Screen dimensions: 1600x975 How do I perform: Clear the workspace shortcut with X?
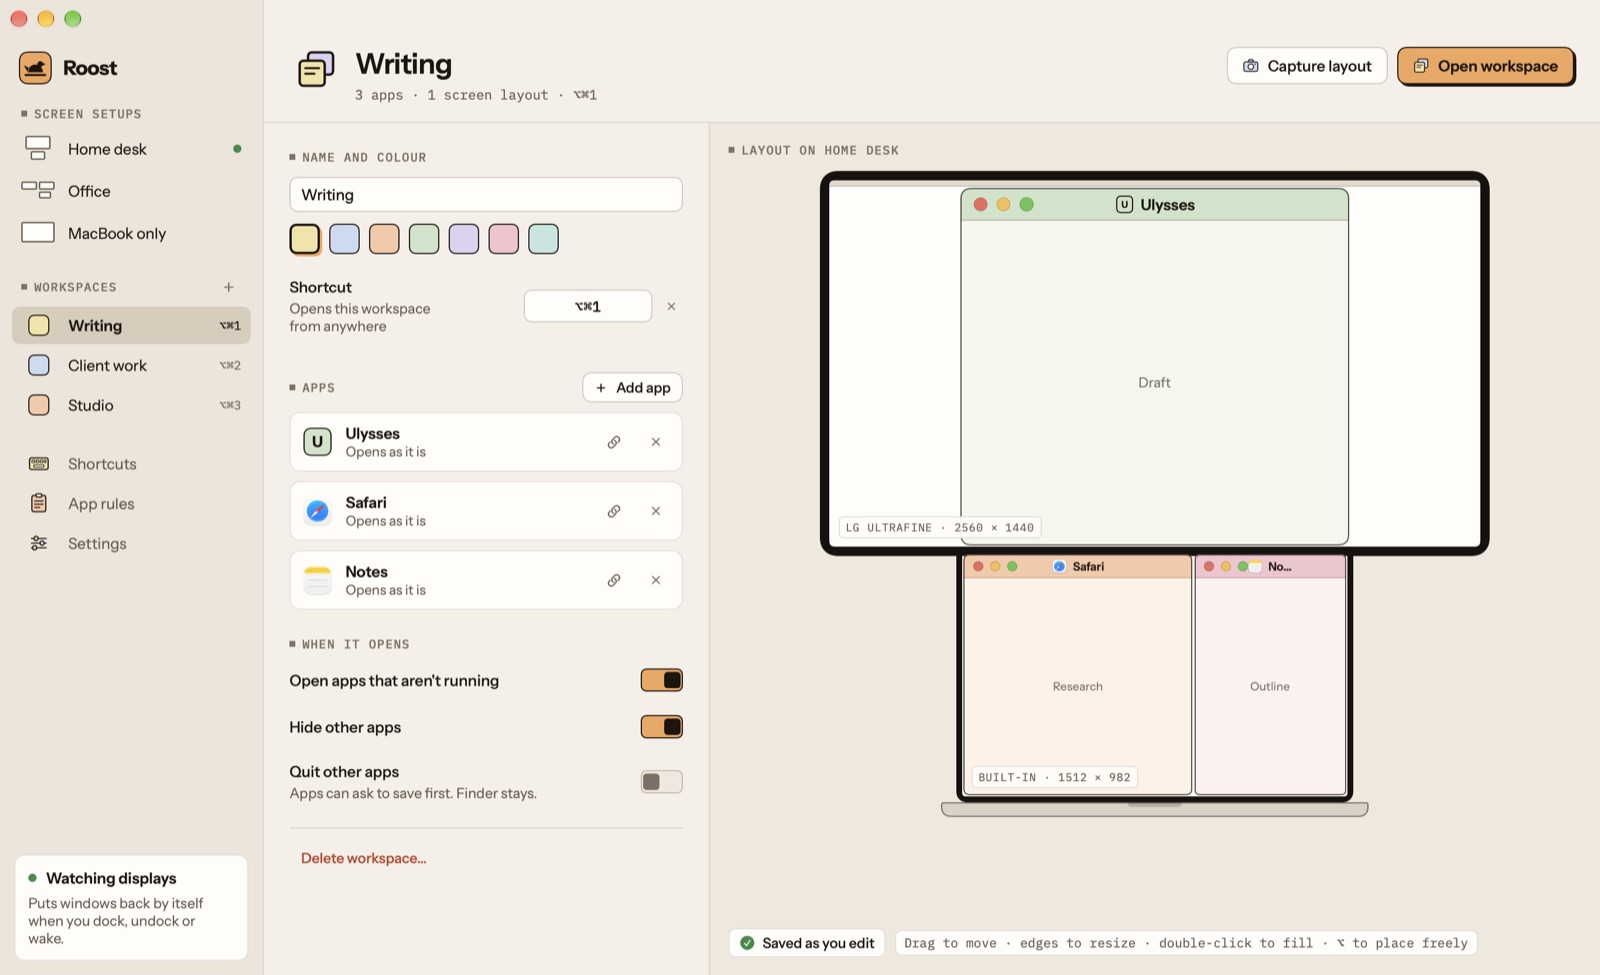(x=672, y=306)
